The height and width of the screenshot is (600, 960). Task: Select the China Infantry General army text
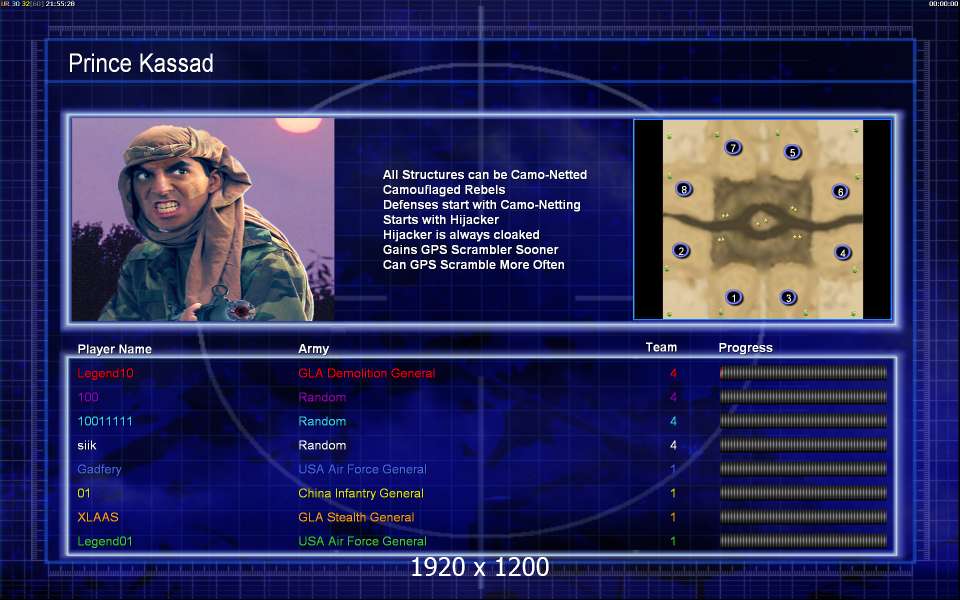(x=361, y=493)
